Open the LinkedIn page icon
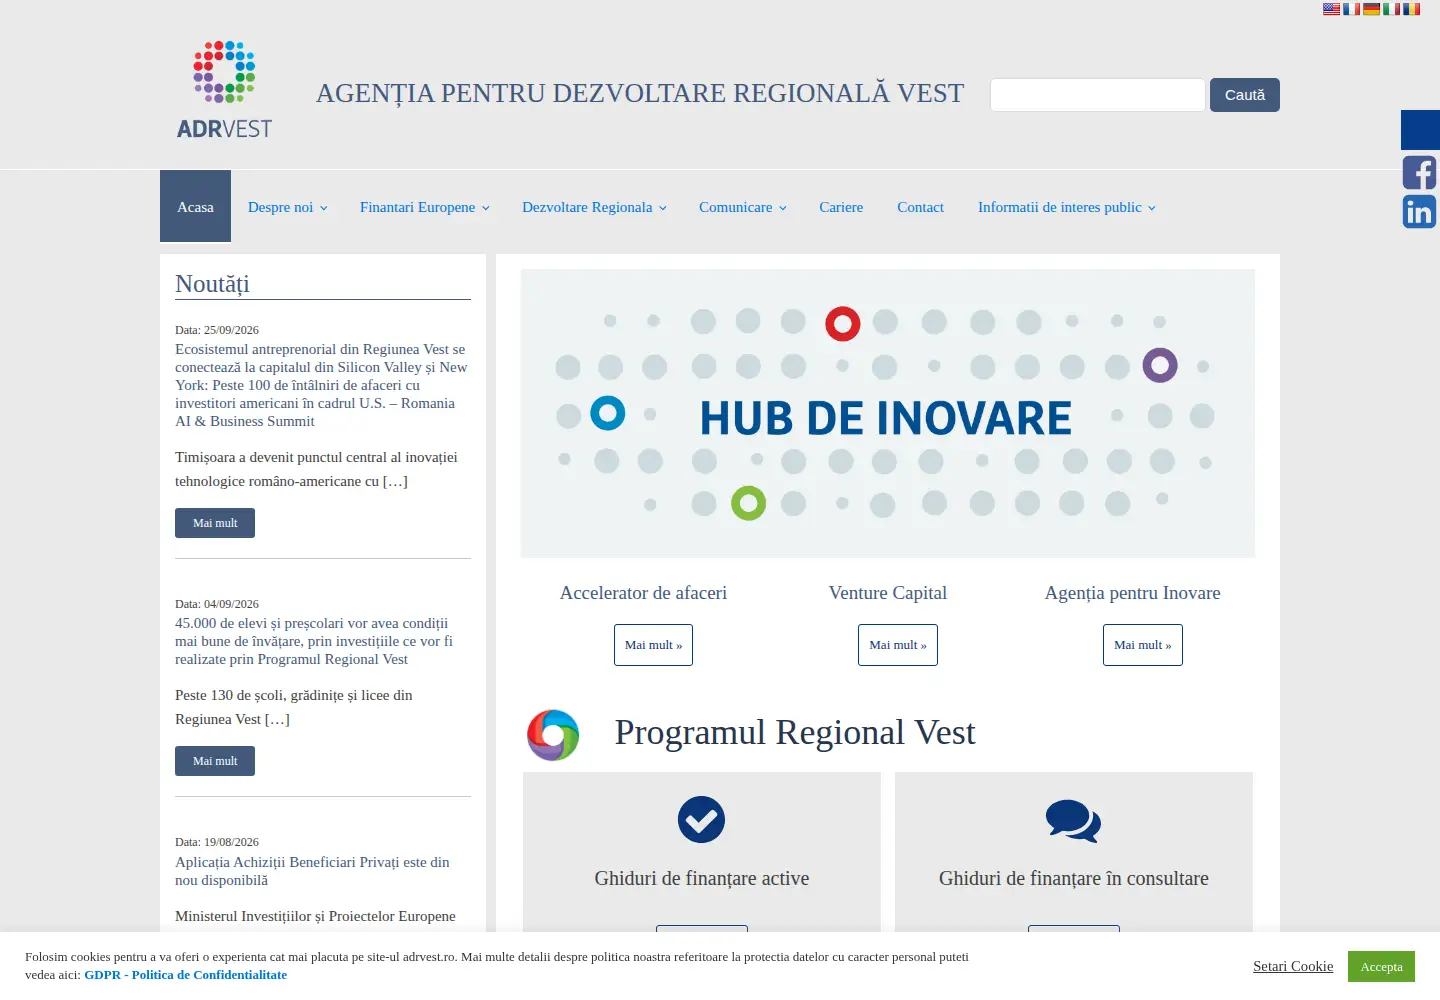This screenshot has width=1440, height=1000. pos(1419,212)
